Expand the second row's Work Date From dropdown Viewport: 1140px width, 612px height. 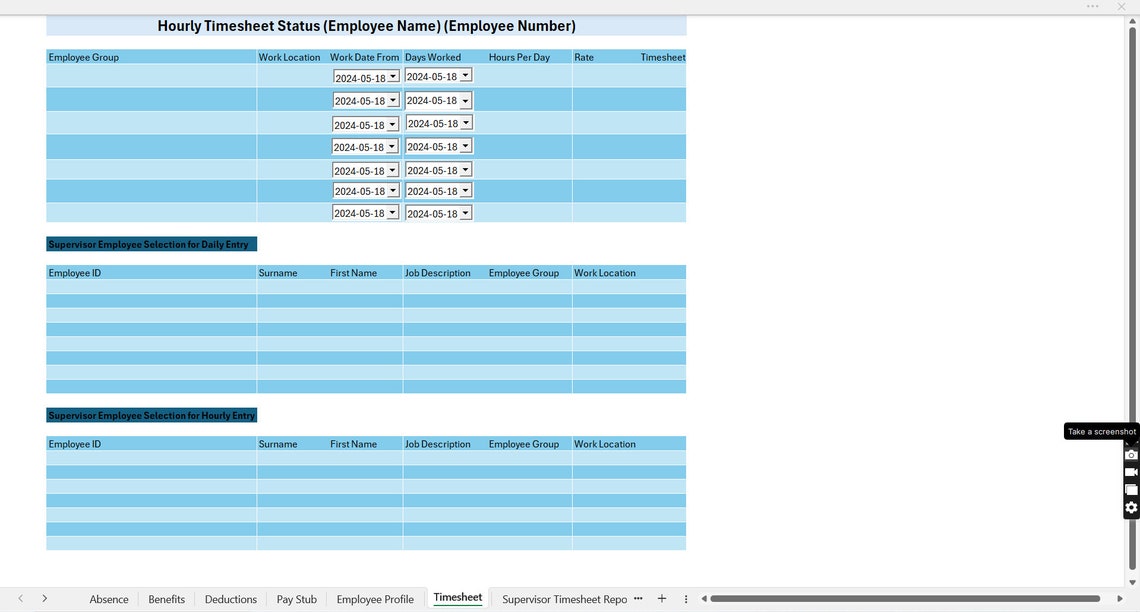coord(393,99)
